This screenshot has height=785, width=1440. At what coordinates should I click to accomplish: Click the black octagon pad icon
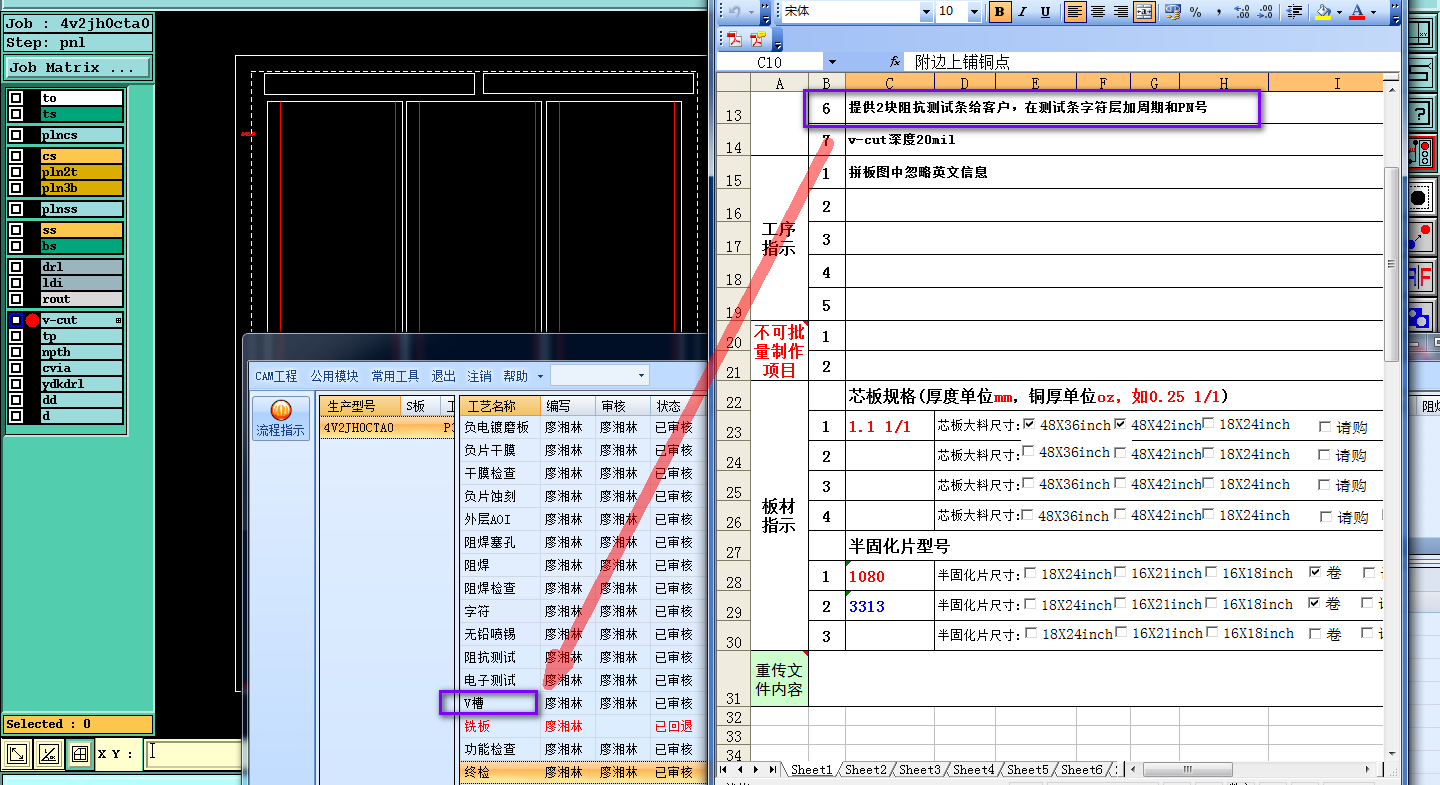(1418, 197)
